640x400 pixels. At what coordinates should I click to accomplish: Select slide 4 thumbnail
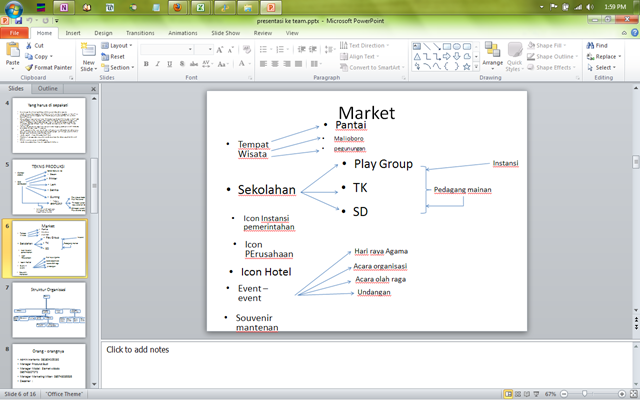[x=49, y=125]
